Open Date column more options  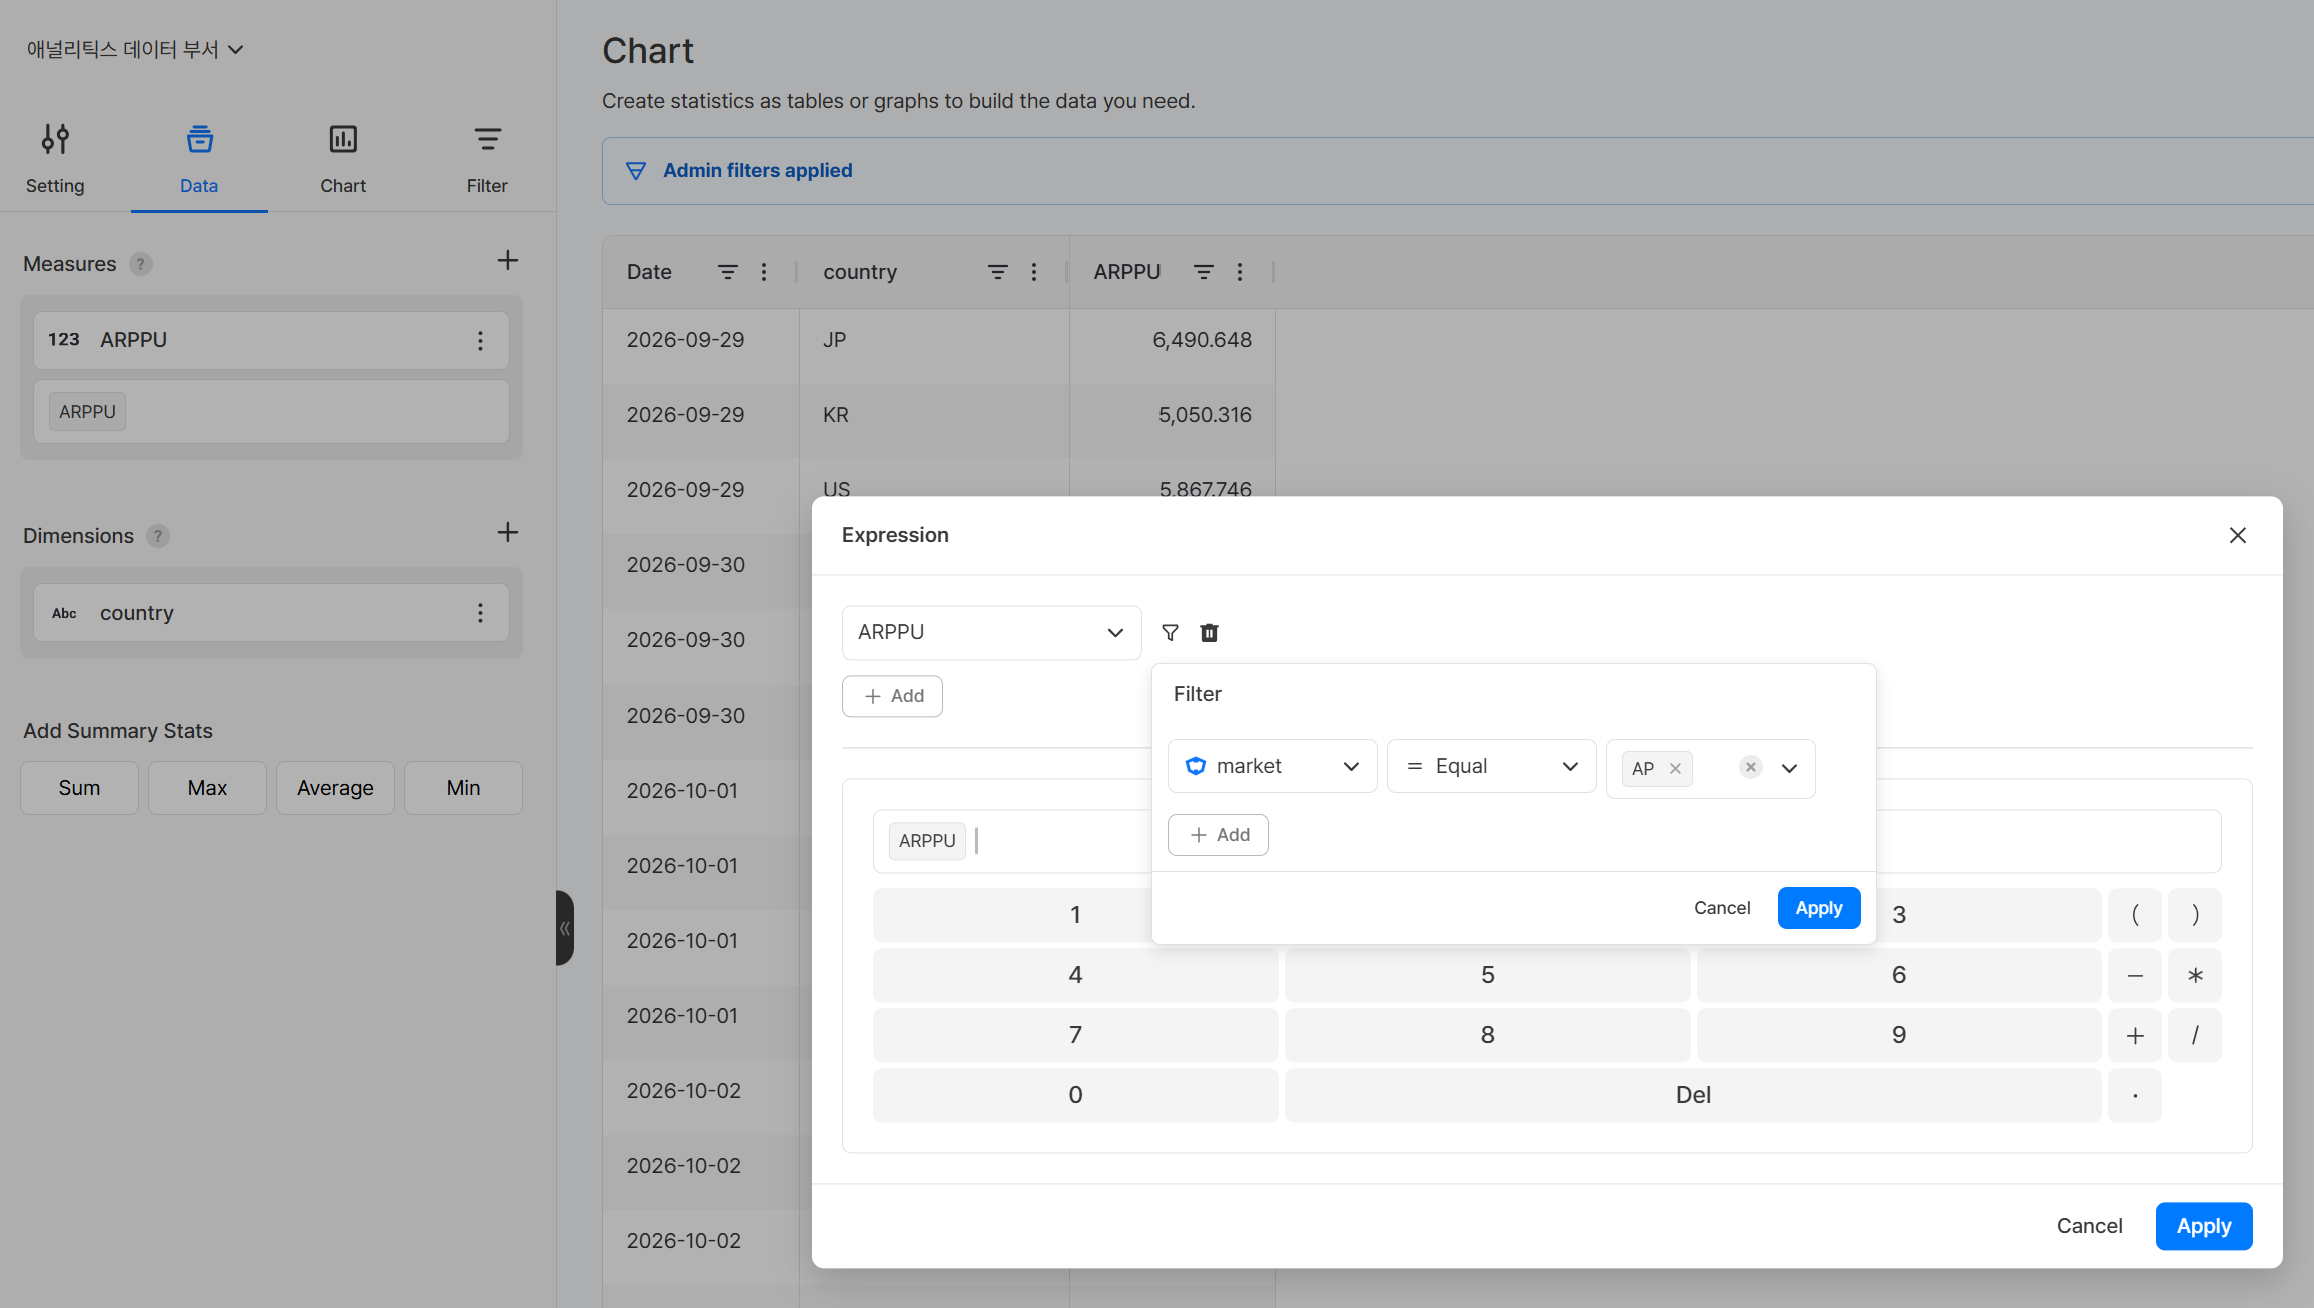(x=764, y=272)
